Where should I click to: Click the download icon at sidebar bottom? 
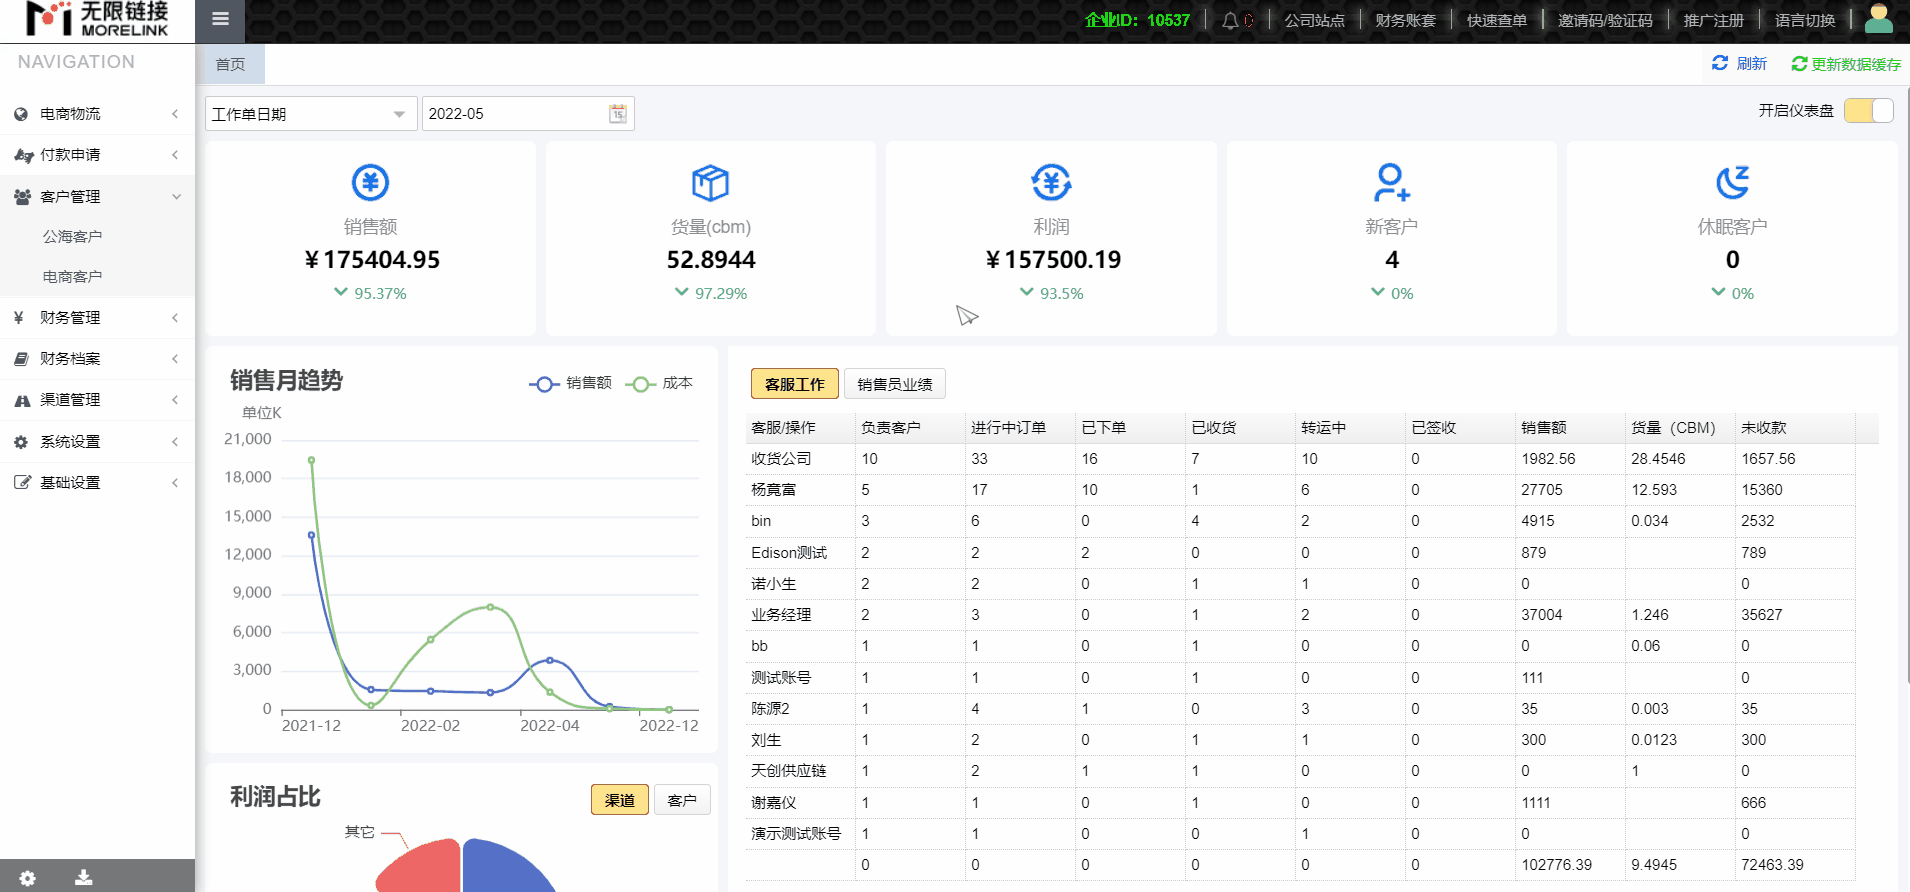click(x=84, y=878)
